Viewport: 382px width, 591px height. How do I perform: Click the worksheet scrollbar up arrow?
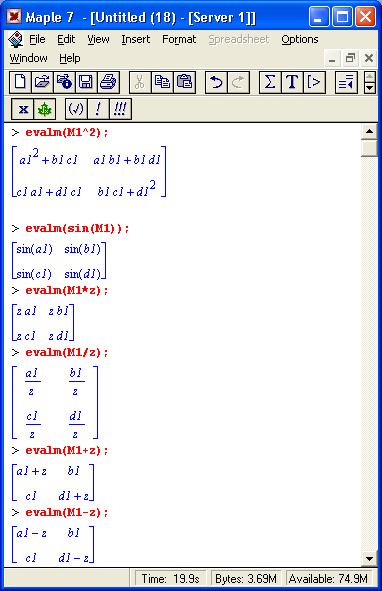click(x=369, y=131)
